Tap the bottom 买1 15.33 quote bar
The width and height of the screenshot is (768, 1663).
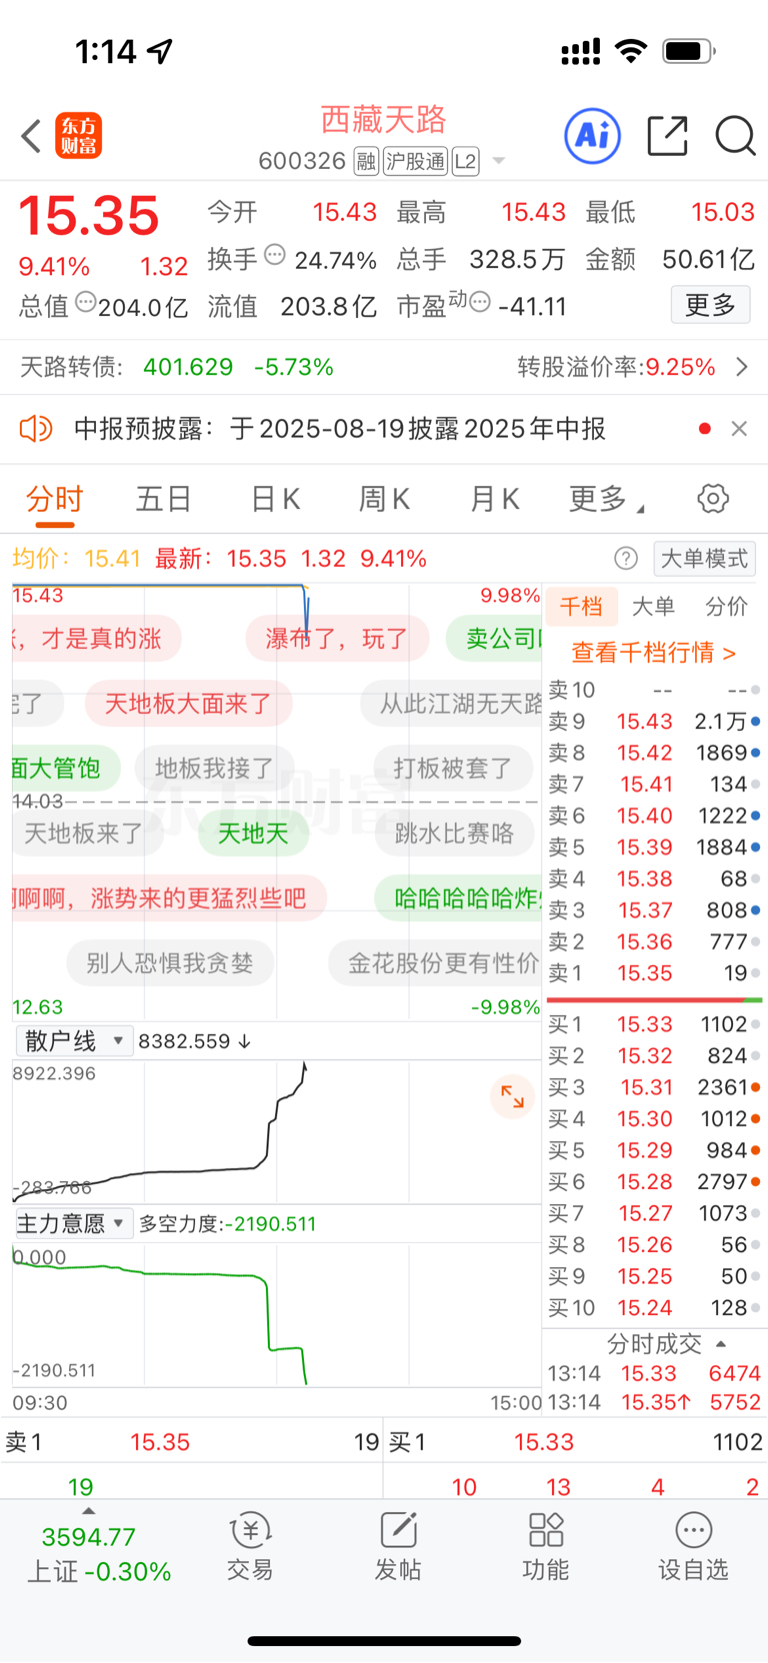tap(576, 1442)
